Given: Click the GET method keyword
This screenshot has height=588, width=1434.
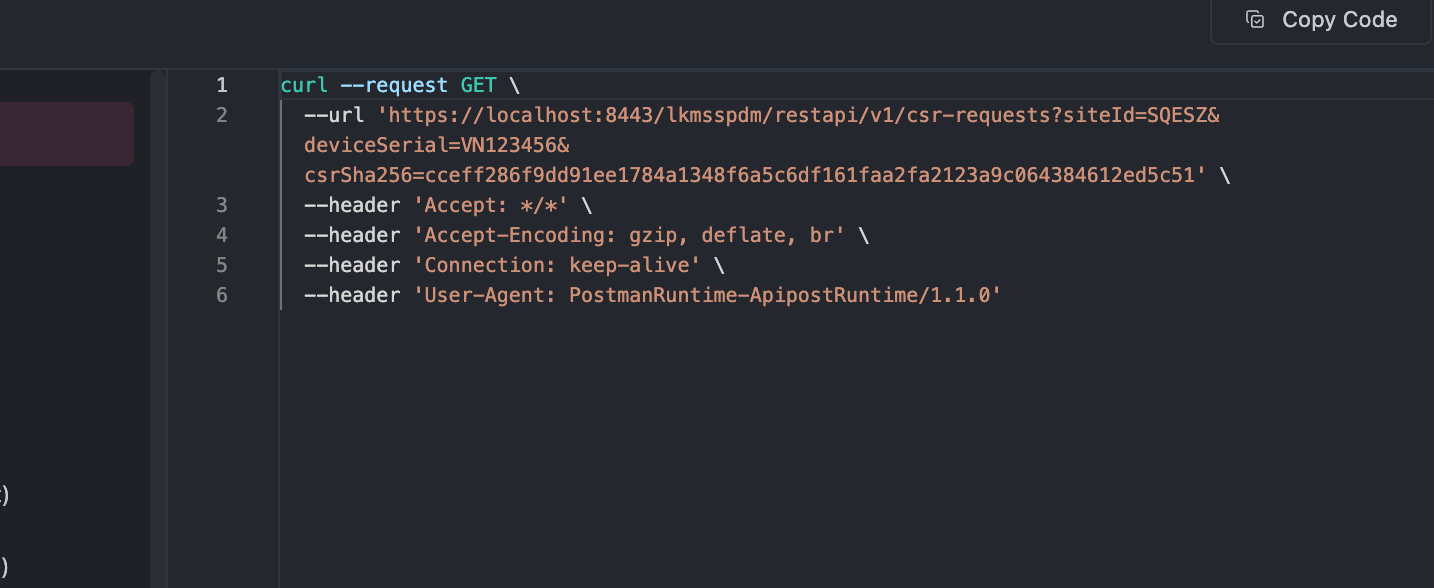Looking at the screenshot, I should [x=478, y=85].
